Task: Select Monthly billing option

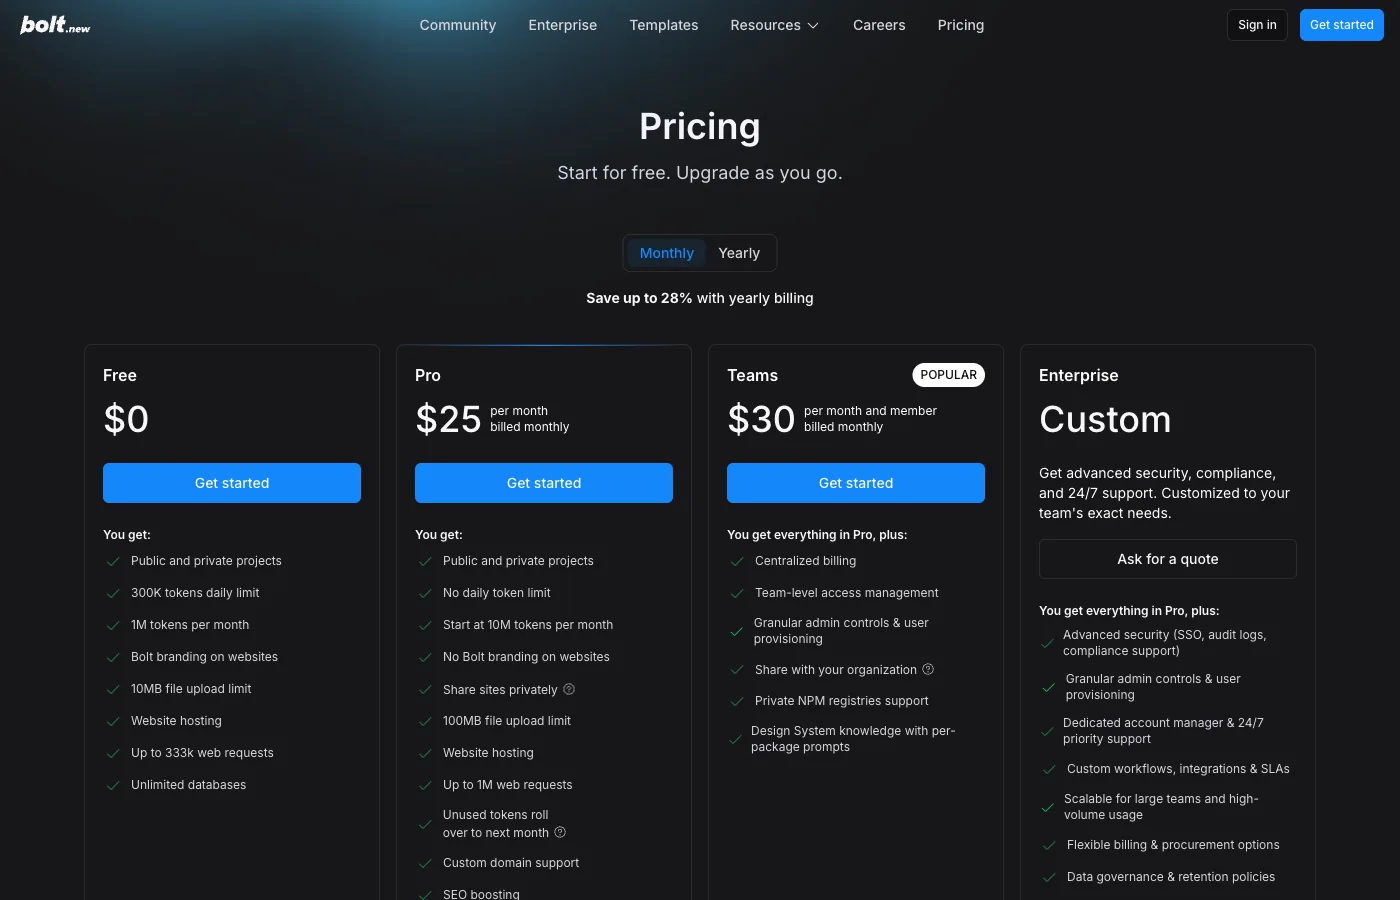Action: (666, 253)
